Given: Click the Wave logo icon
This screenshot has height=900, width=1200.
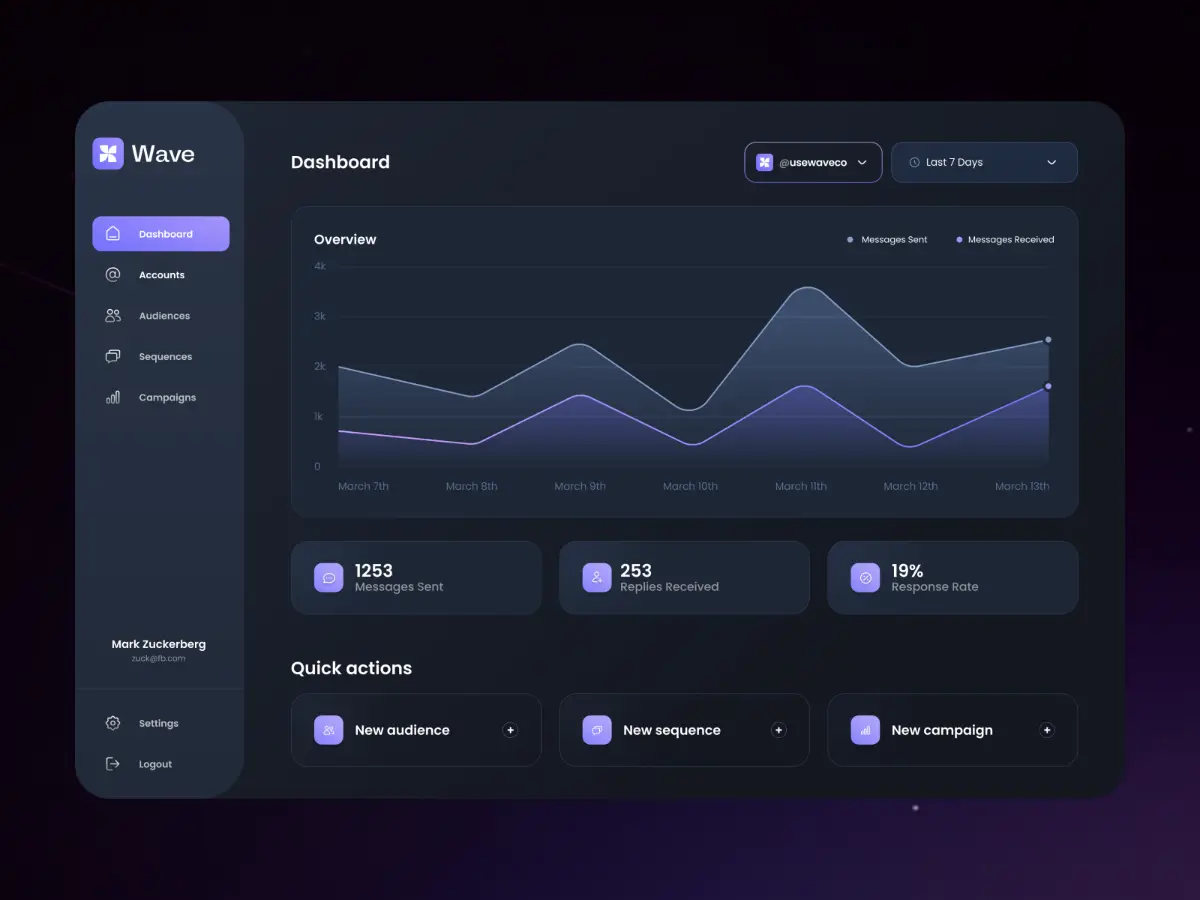Looking at the screenshot, I should 108,153.
